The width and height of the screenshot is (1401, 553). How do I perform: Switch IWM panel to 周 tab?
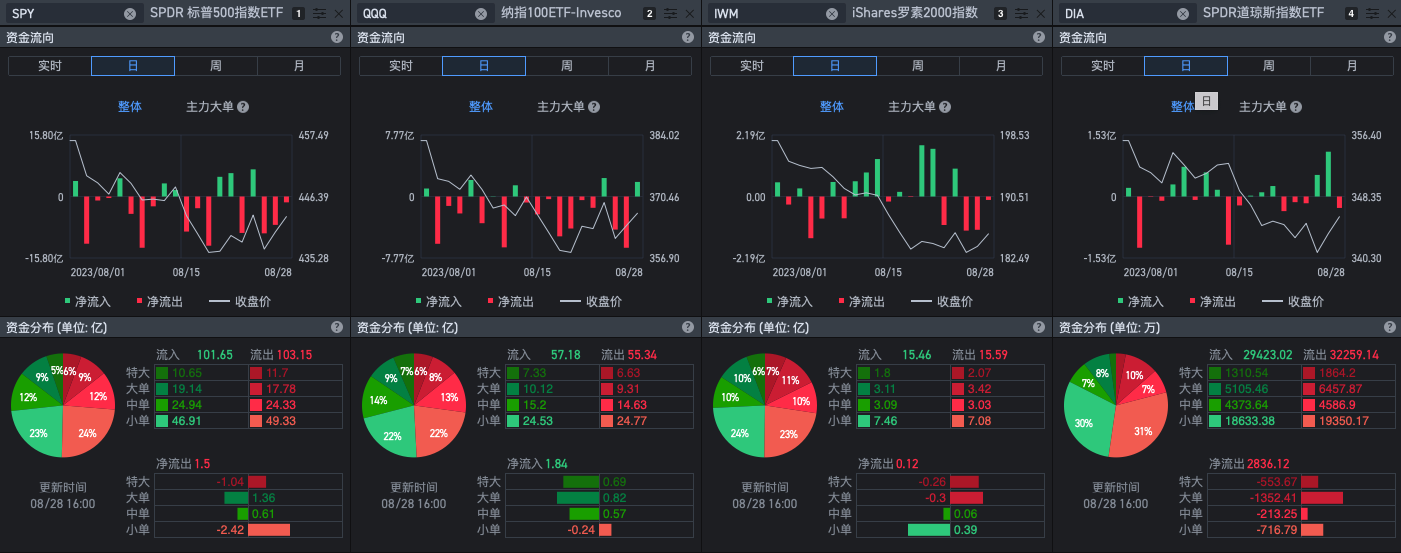pyautogui.click(x=918, y=66)
